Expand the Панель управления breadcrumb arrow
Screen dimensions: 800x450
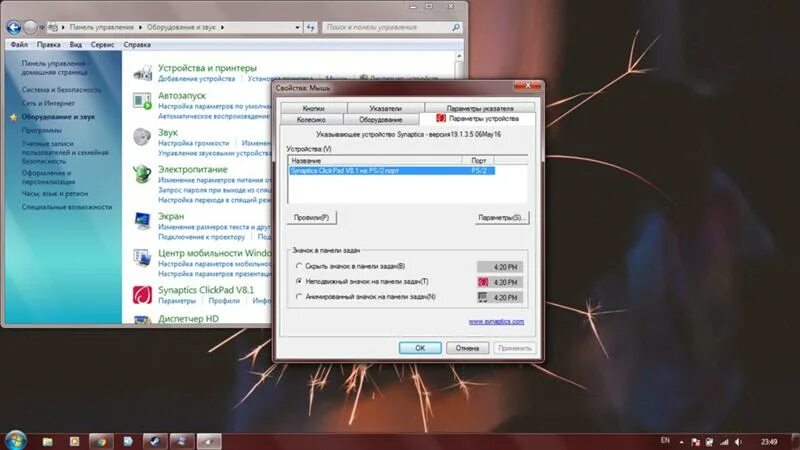(x=140, y=27)
